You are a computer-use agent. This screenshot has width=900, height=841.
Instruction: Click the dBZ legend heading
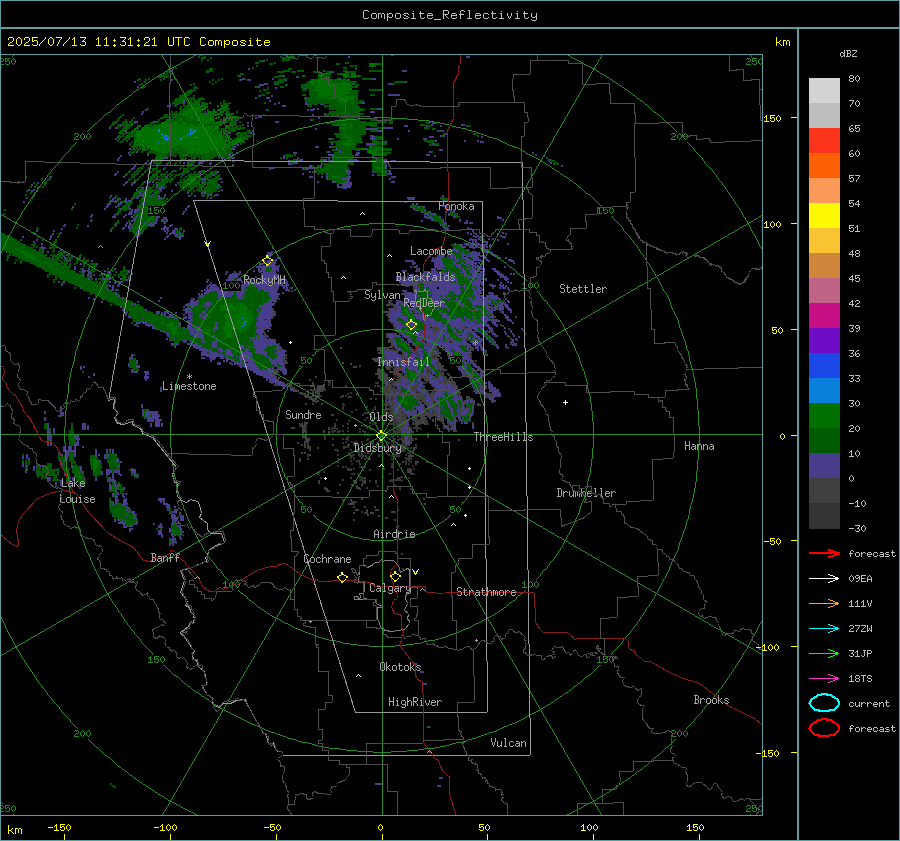click(x=848, y=53)
